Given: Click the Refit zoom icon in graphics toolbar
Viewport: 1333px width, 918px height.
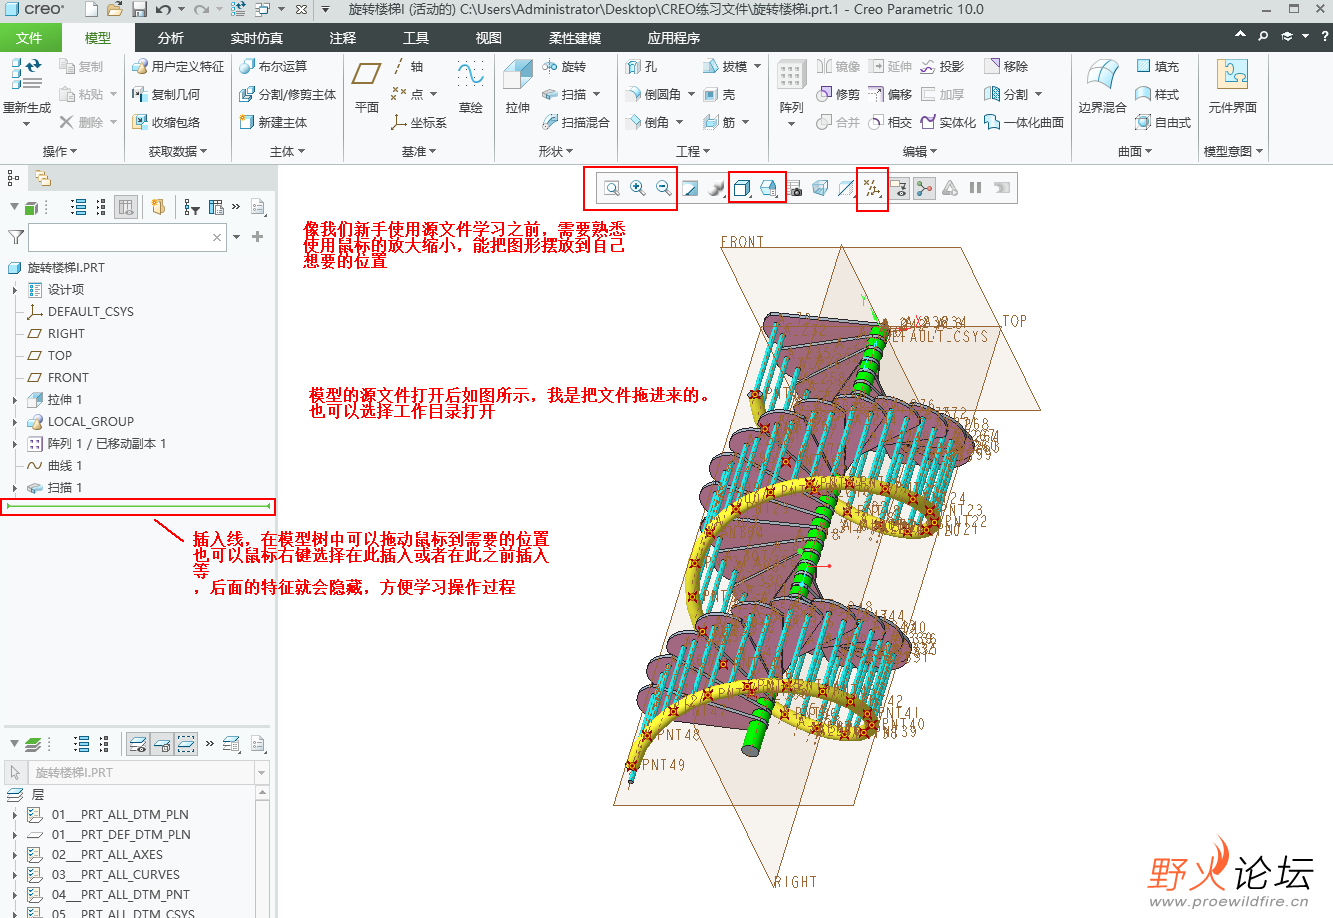Looking at the screenshot, I should click(611, 188).
